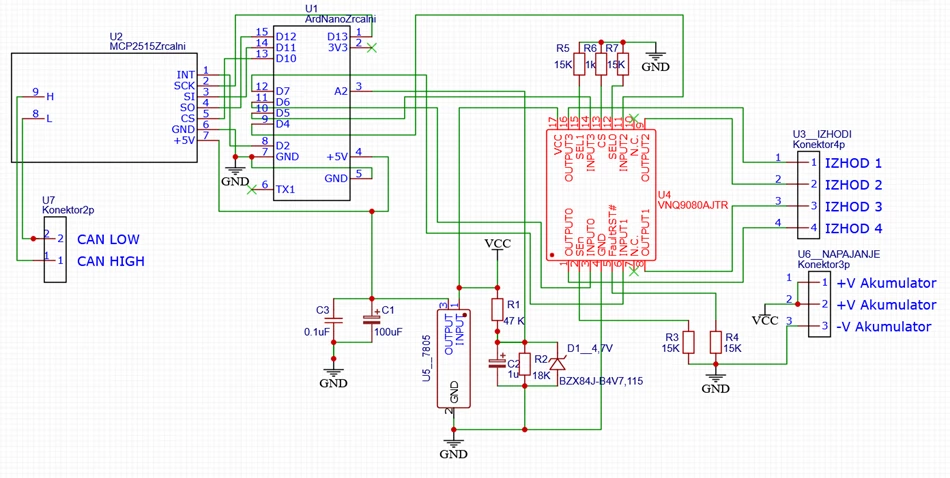Select resistor R5 symbol
The height and width of the screenshot is (478, 950).
pyautogui.click(x=579, y=64)
